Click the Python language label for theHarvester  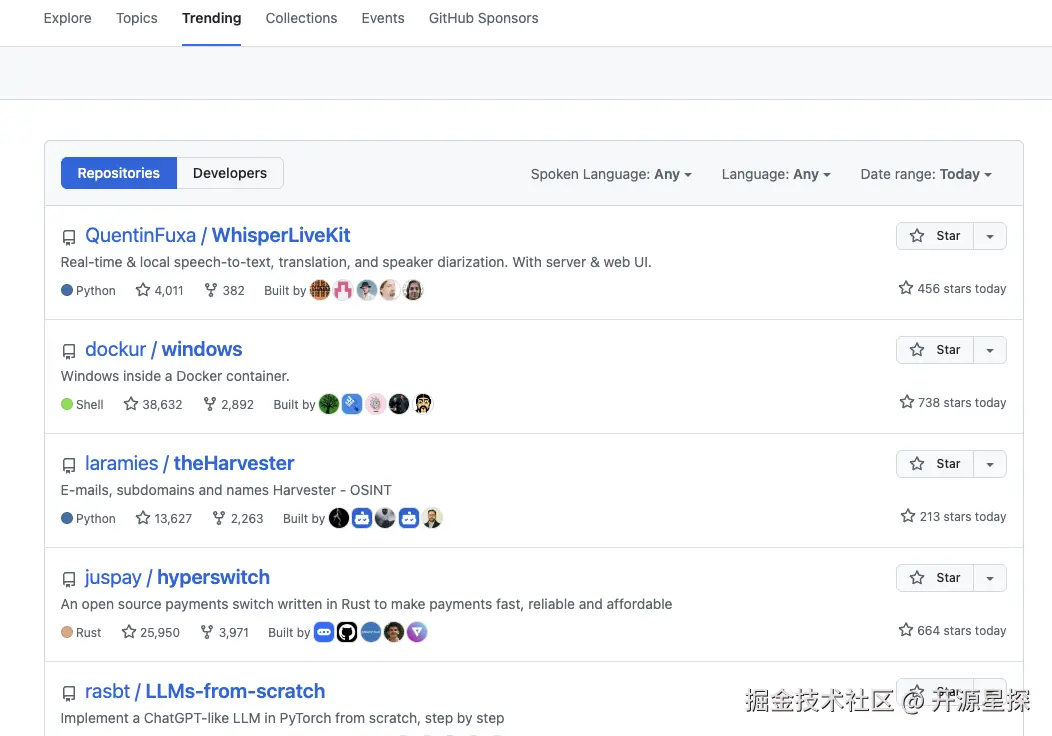coord(88,519)
